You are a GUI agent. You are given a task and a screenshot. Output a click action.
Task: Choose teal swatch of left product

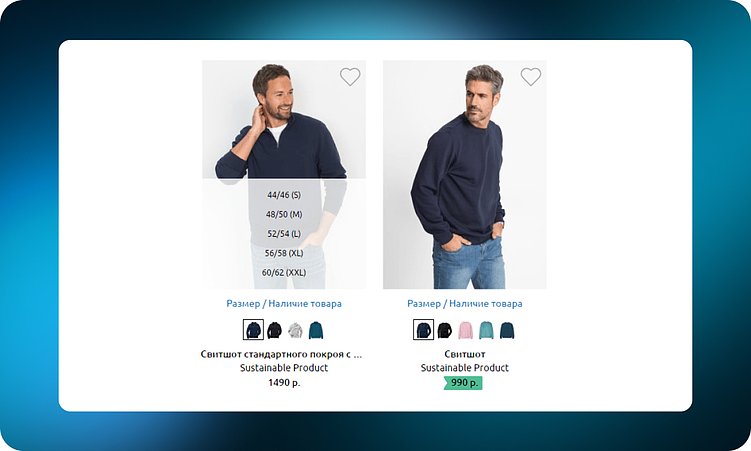tap(316, 330)
